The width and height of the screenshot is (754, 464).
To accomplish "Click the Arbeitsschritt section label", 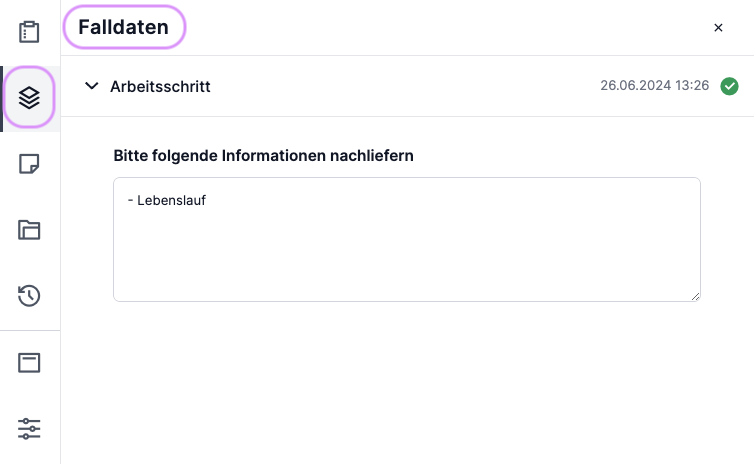I will 160,87.
